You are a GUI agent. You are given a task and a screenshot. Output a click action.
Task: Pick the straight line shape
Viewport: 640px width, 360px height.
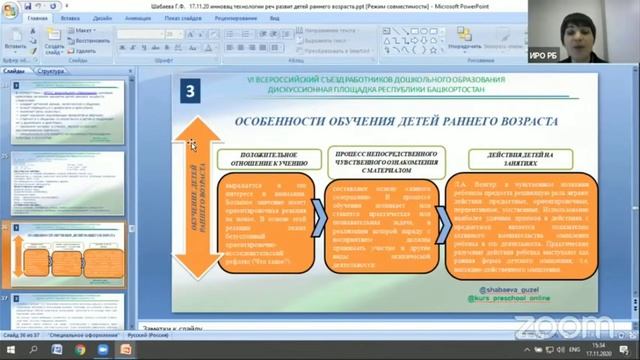point(396,31)
